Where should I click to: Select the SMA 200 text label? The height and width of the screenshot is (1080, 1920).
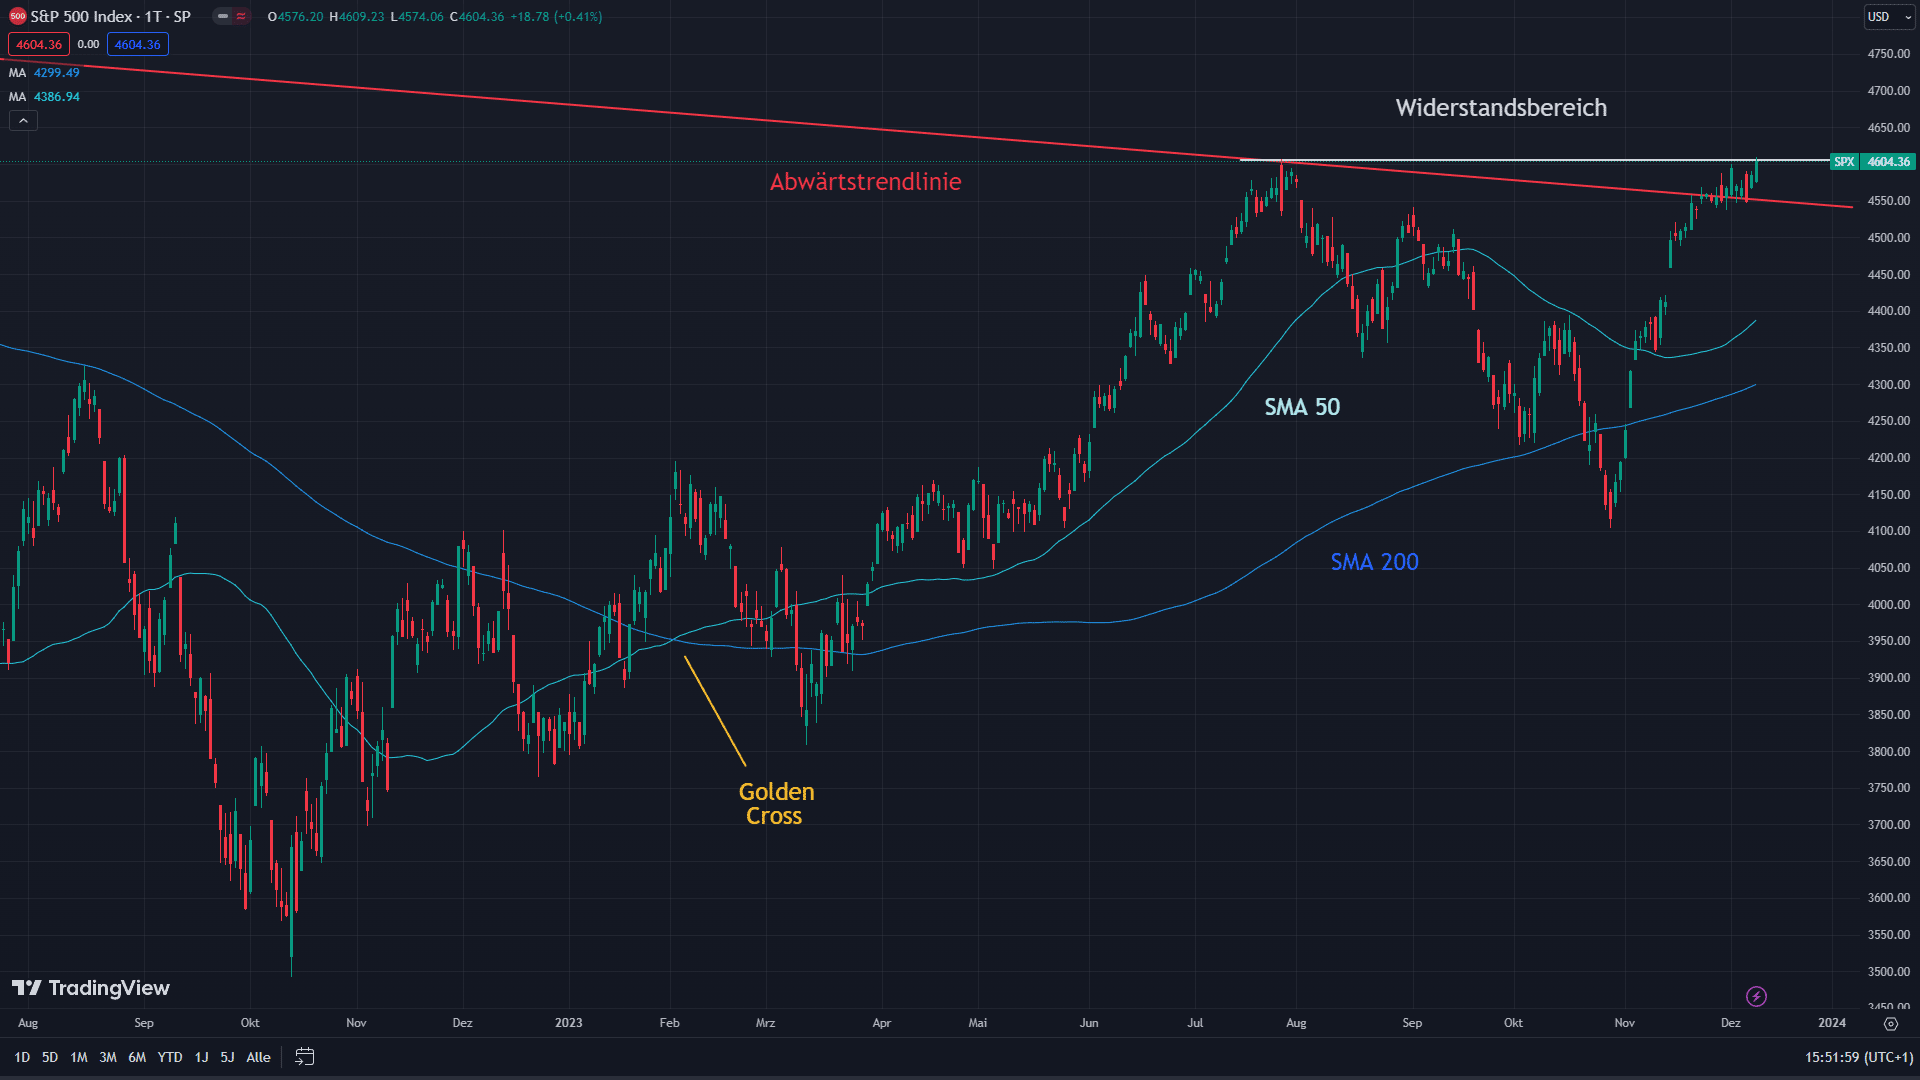(1375, 562)
